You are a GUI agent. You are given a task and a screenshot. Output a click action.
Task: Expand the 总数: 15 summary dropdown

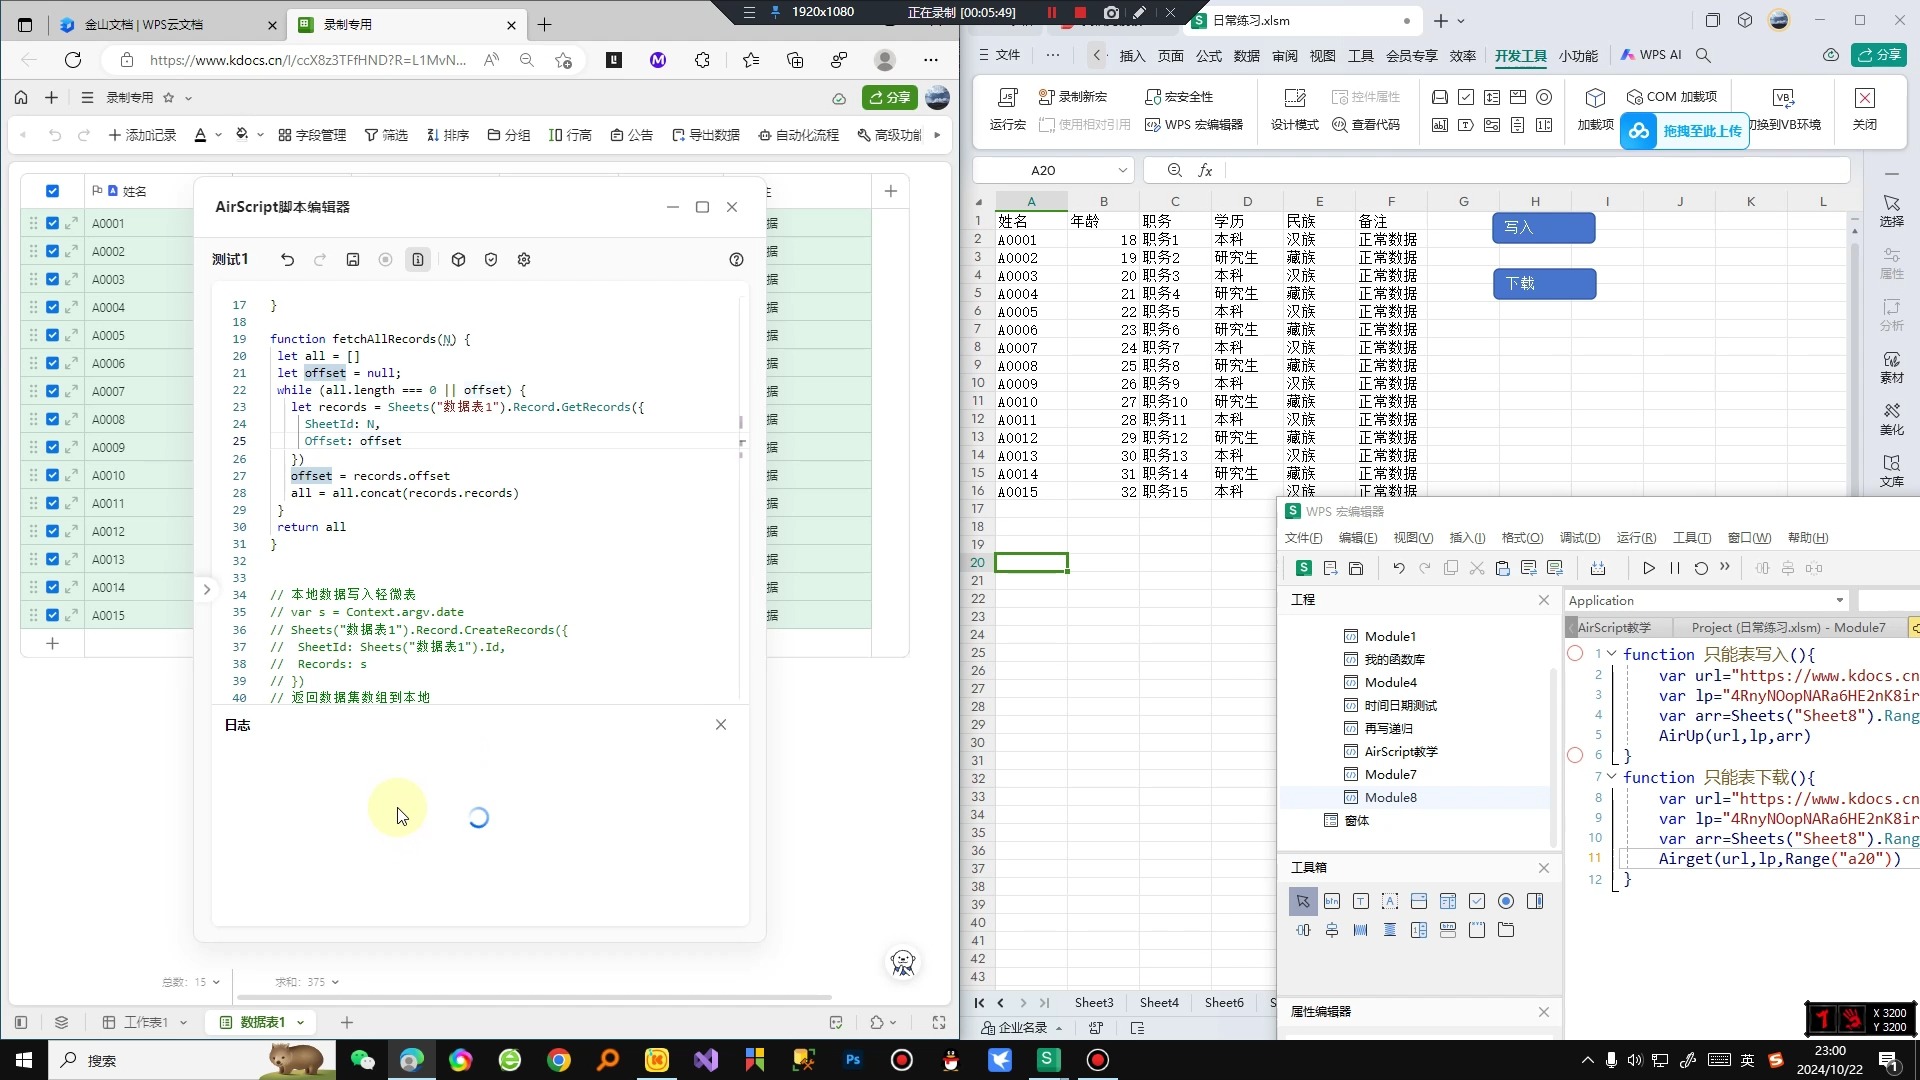click(x=191, y=982)
